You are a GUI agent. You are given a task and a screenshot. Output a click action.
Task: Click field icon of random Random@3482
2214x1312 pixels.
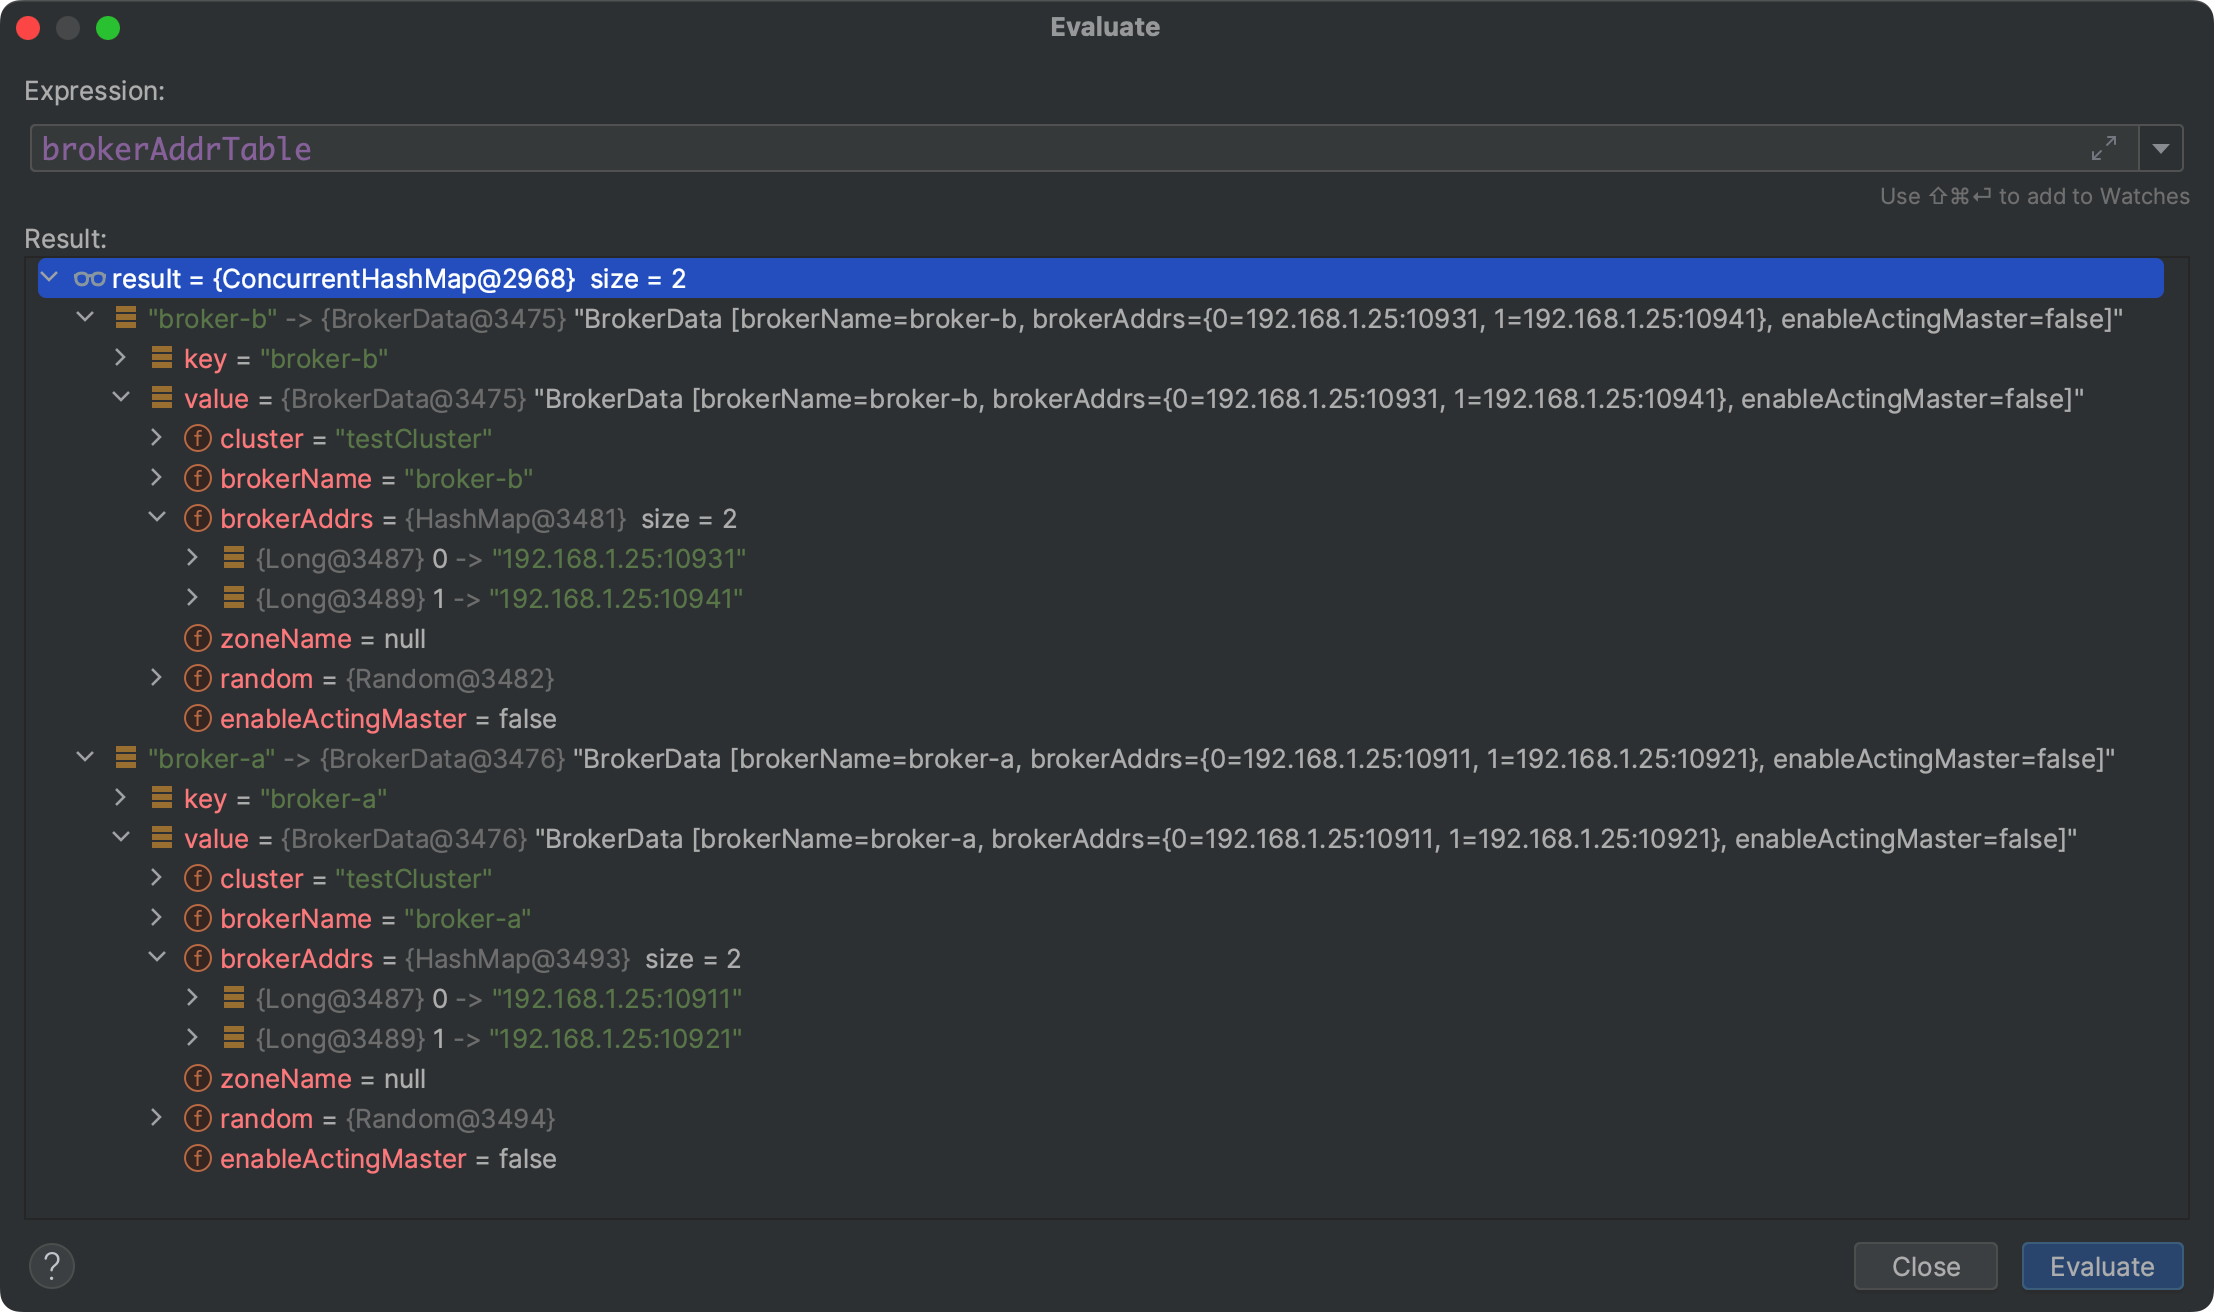[198, 678]
